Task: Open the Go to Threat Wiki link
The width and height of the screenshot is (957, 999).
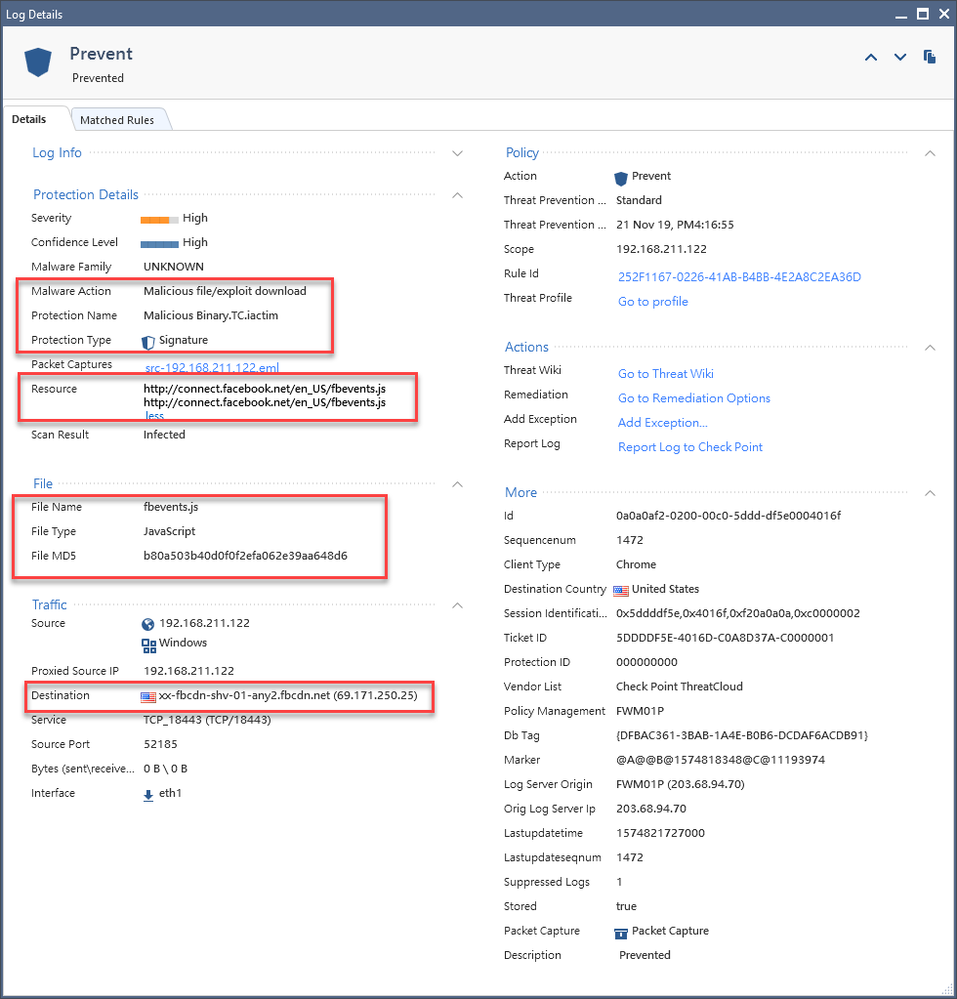Action: click(x=665, y=374)
